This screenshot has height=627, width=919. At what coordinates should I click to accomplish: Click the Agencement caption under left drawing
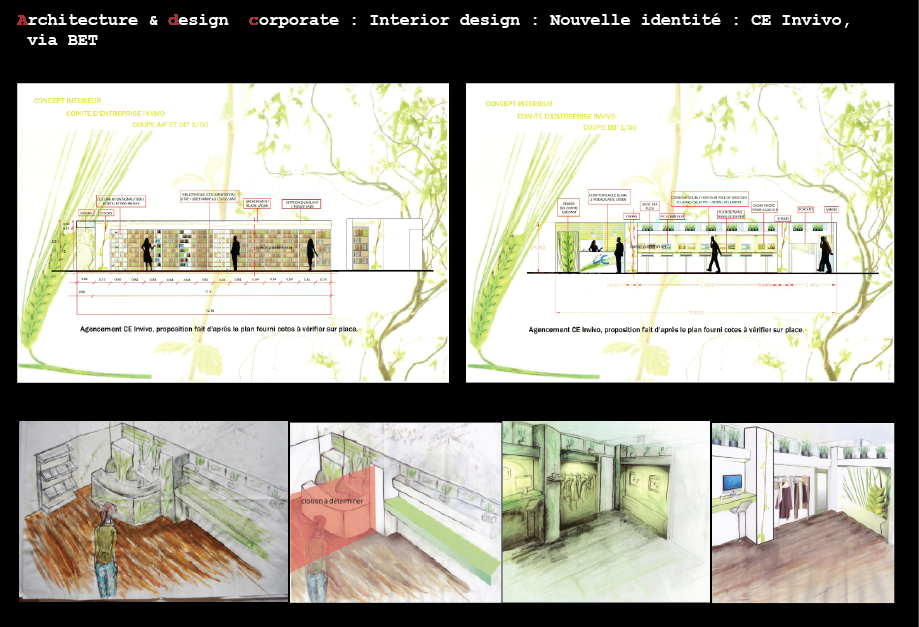[x=217, y=328]
